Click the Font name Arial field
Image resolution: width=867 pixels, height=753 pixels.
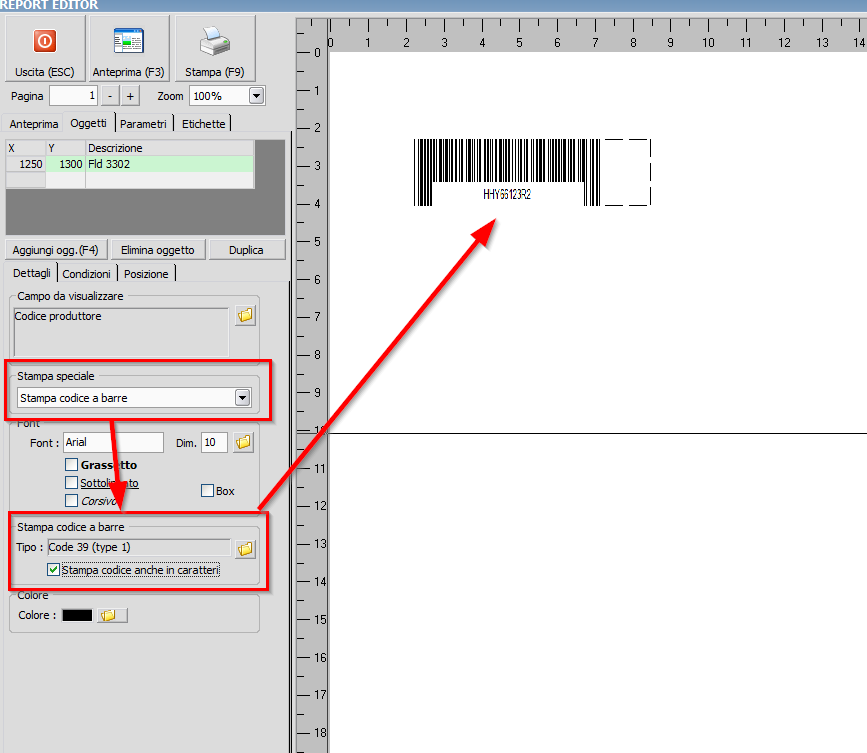113,442
